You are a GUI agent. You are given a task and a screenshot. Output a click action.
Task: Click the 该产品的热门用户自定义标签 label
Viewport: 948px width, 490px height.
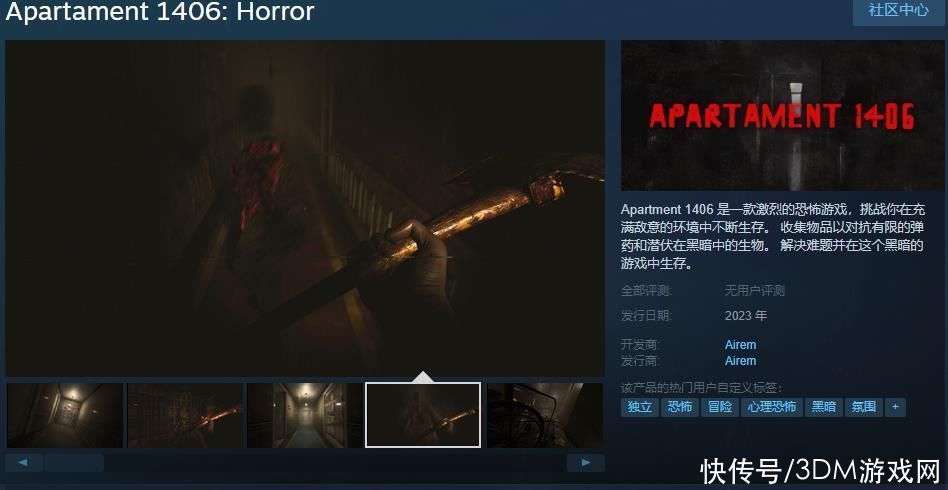[x=701, y=388]
